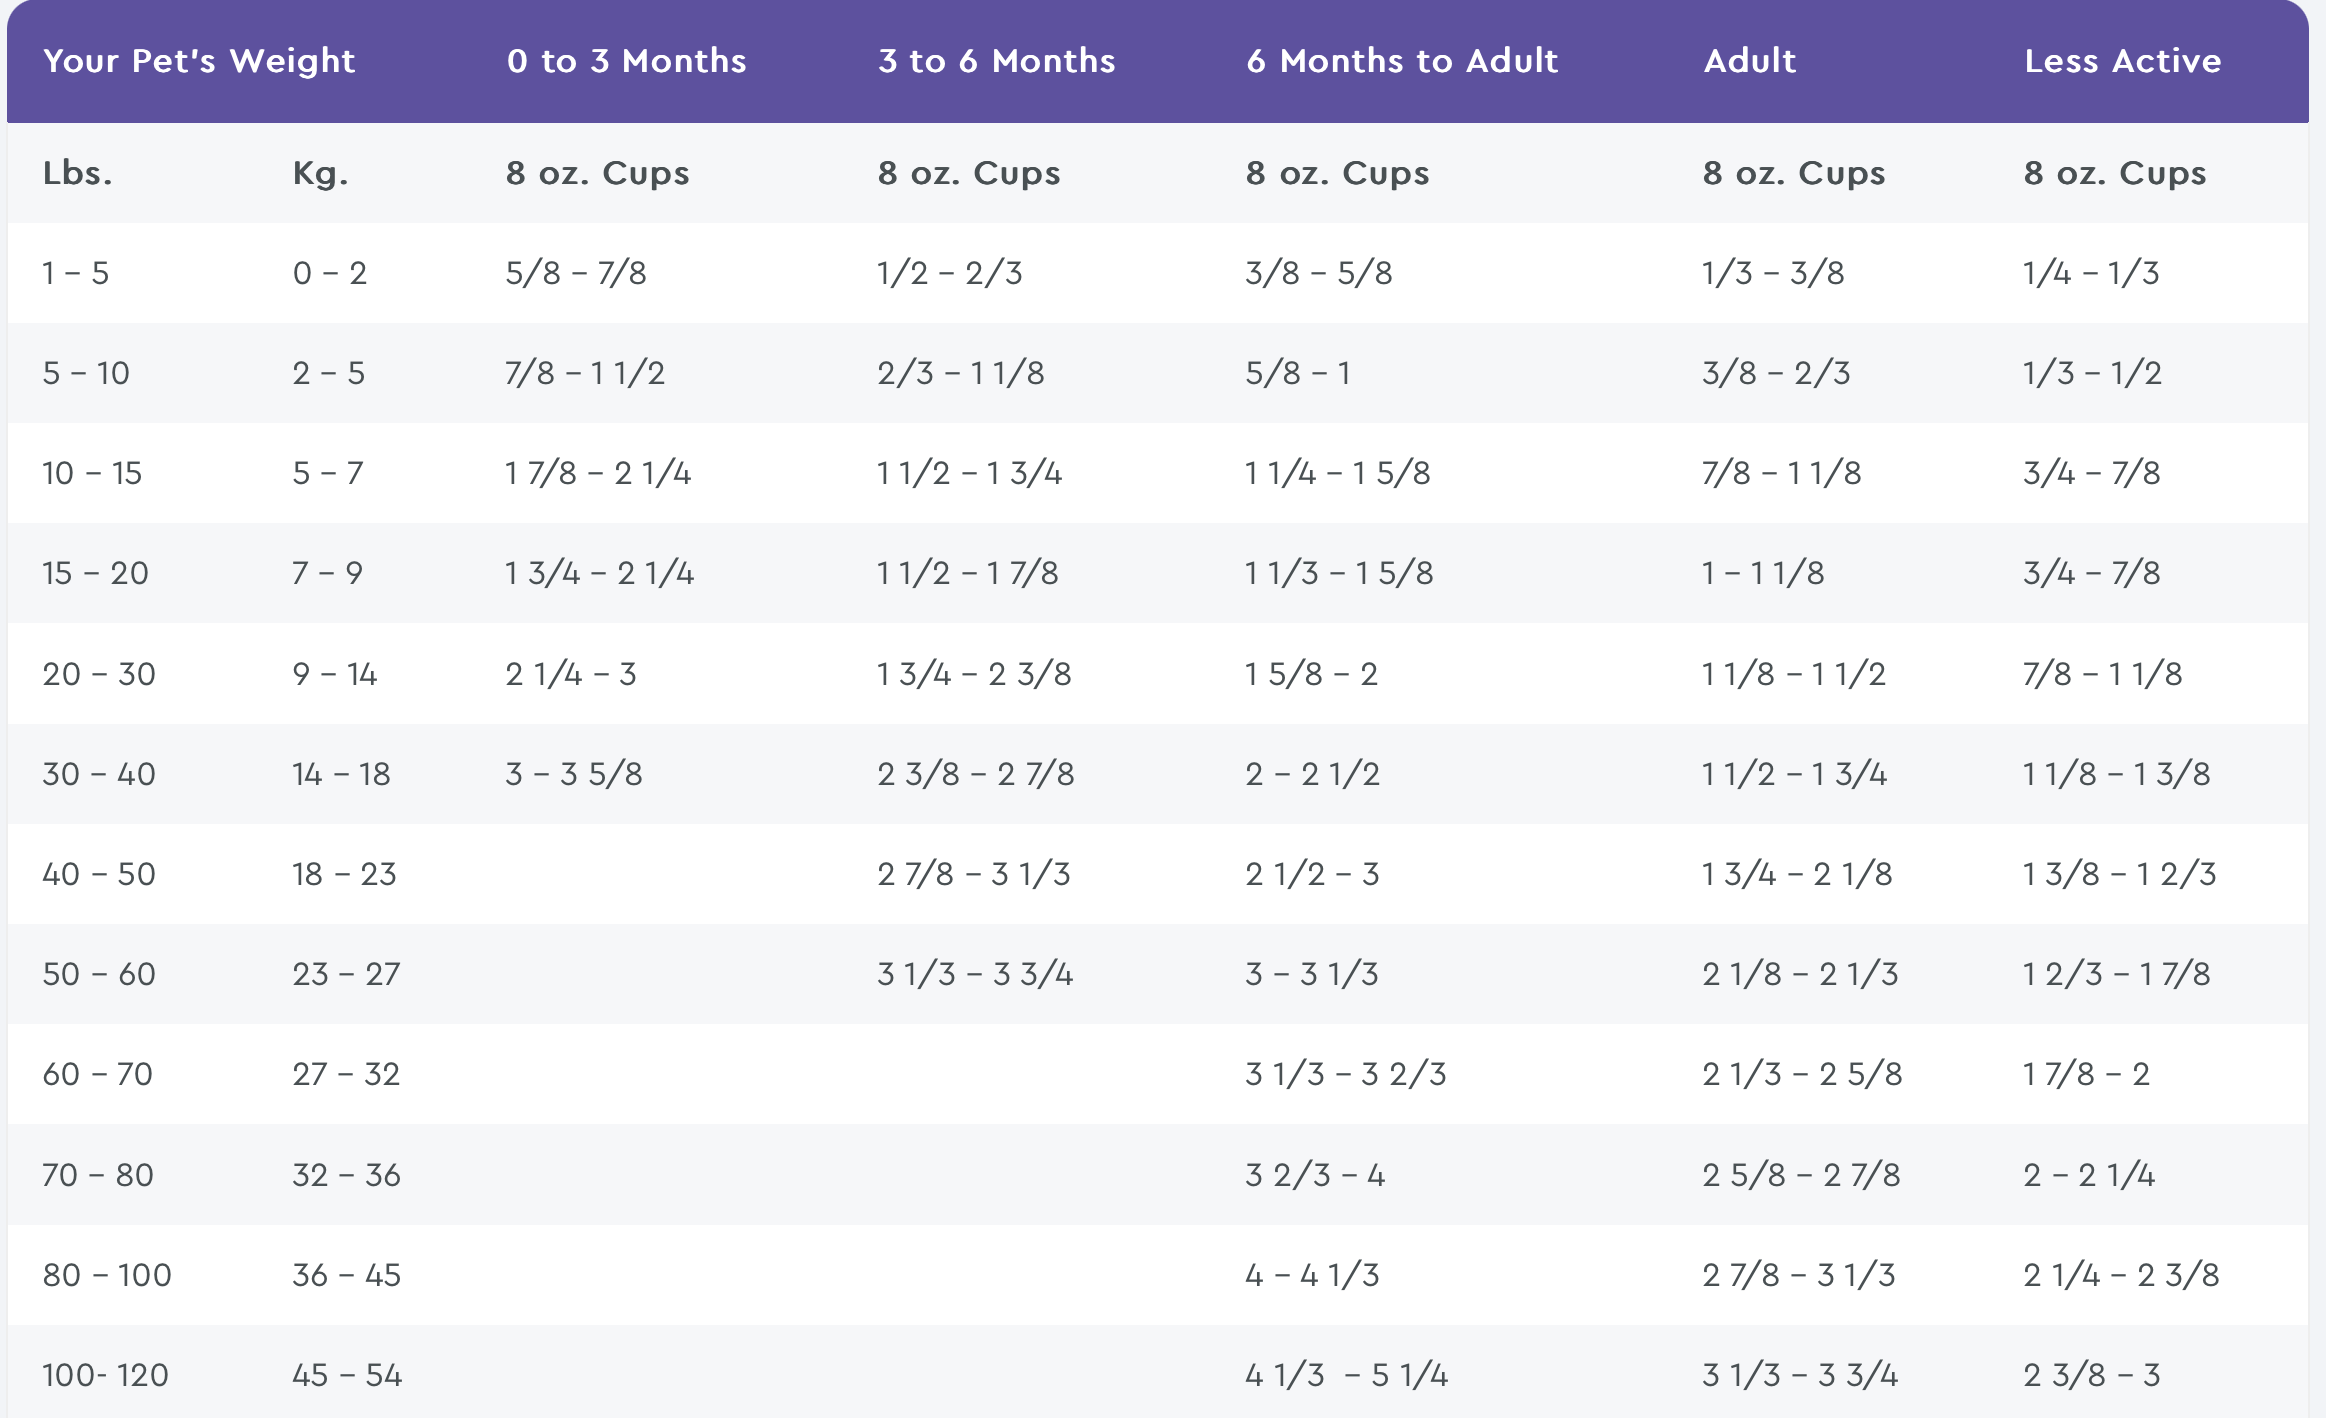Image resolution: width=2326 pixels, height=1418 pixels.
Task: Select the "2 5/8 – 2 7/8" Adult cell
Action: pyautogui.click(x=1801, y=1175)
